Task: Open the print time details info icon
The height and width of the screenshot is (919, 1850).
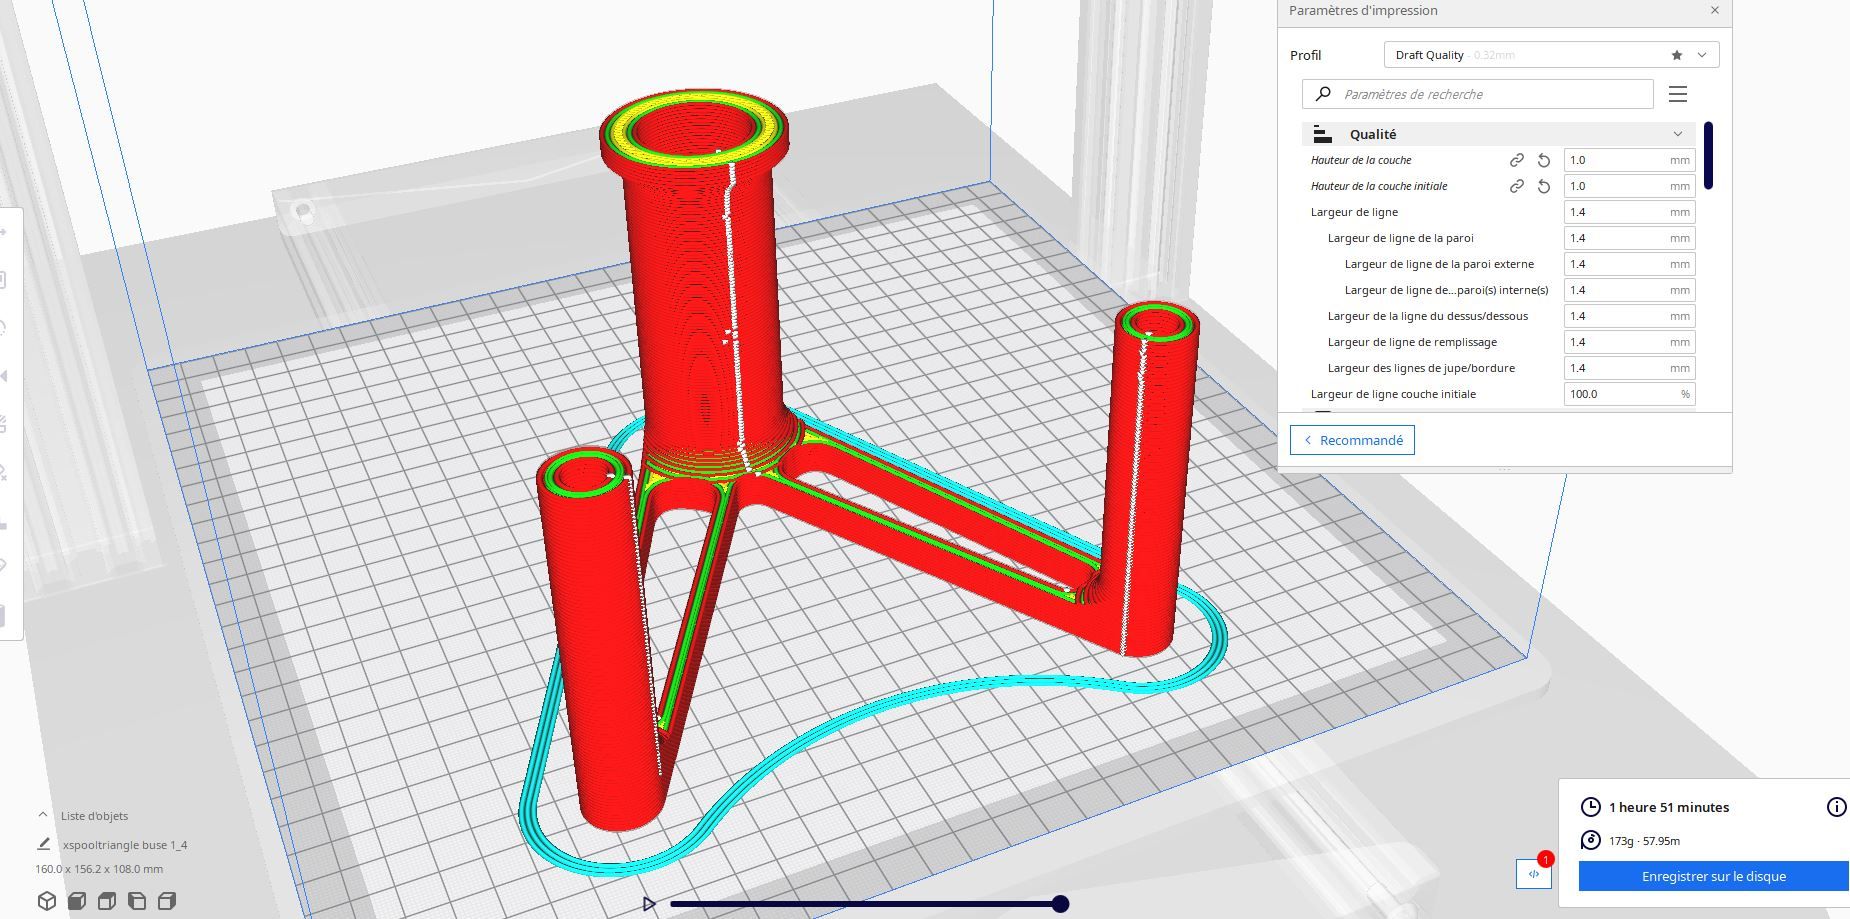Action: click(x=1837, y=807)
